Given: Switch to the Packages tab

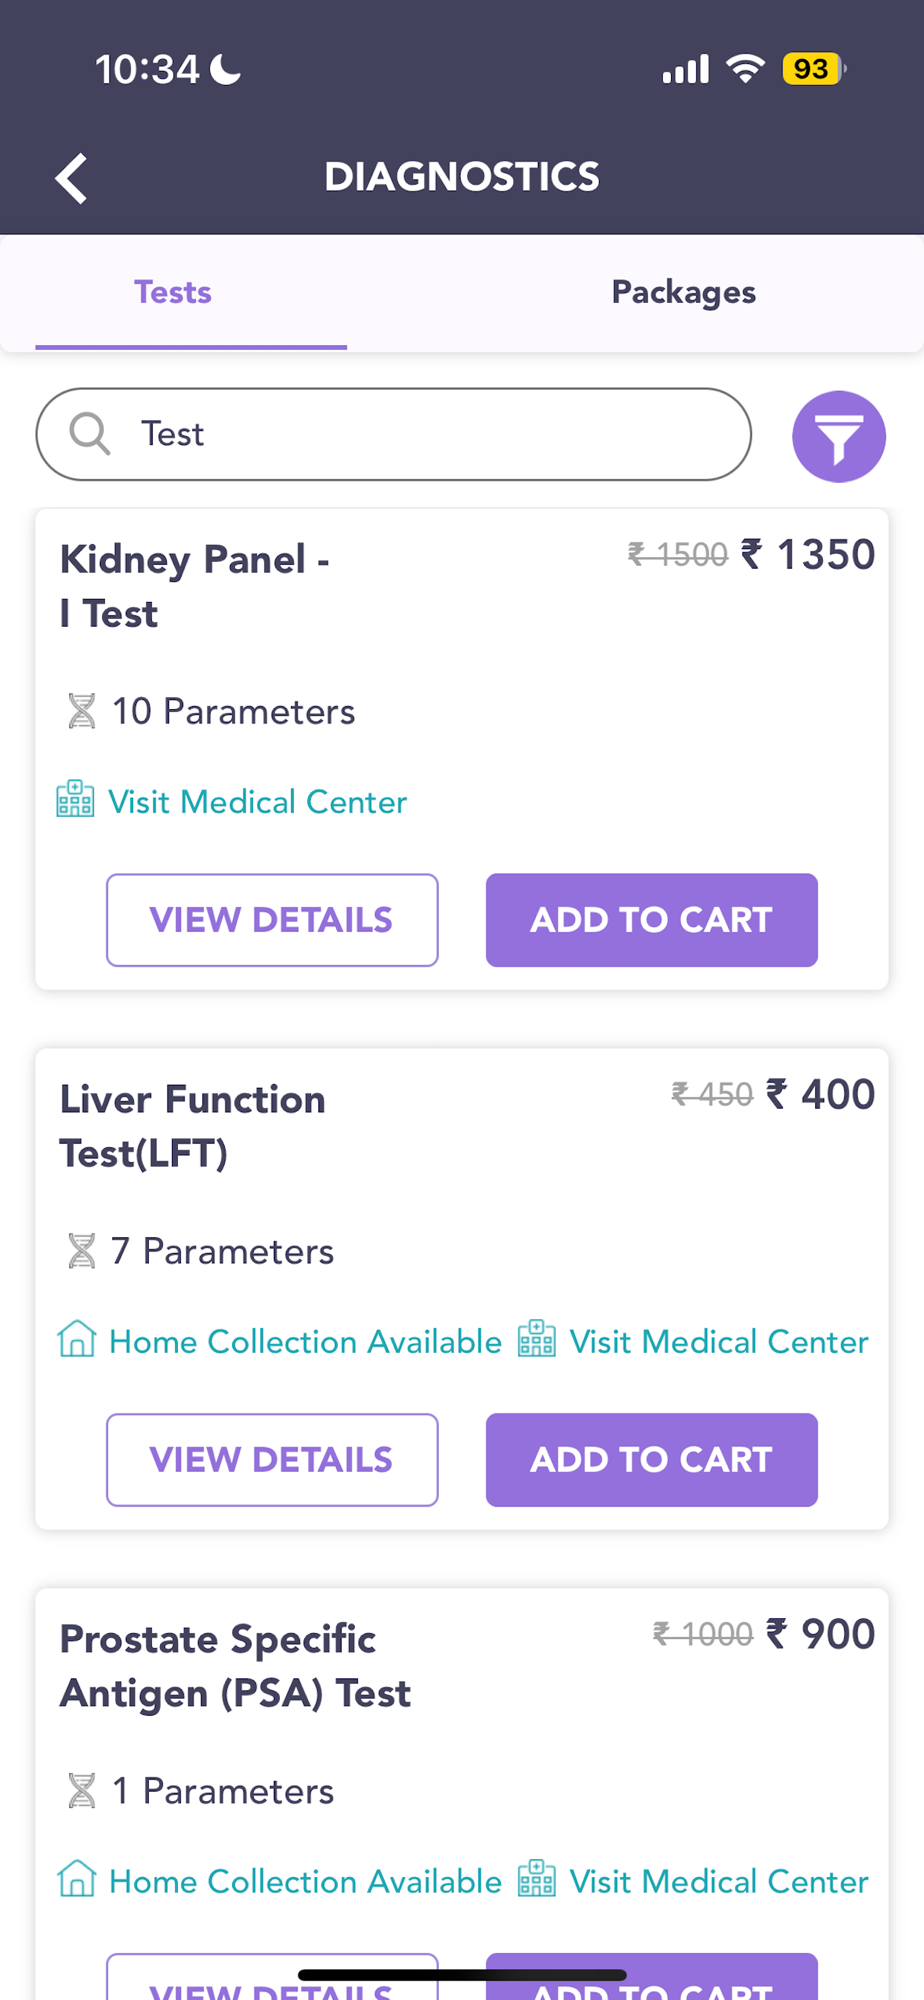Looking at the screenshot, I should [683, 293].
